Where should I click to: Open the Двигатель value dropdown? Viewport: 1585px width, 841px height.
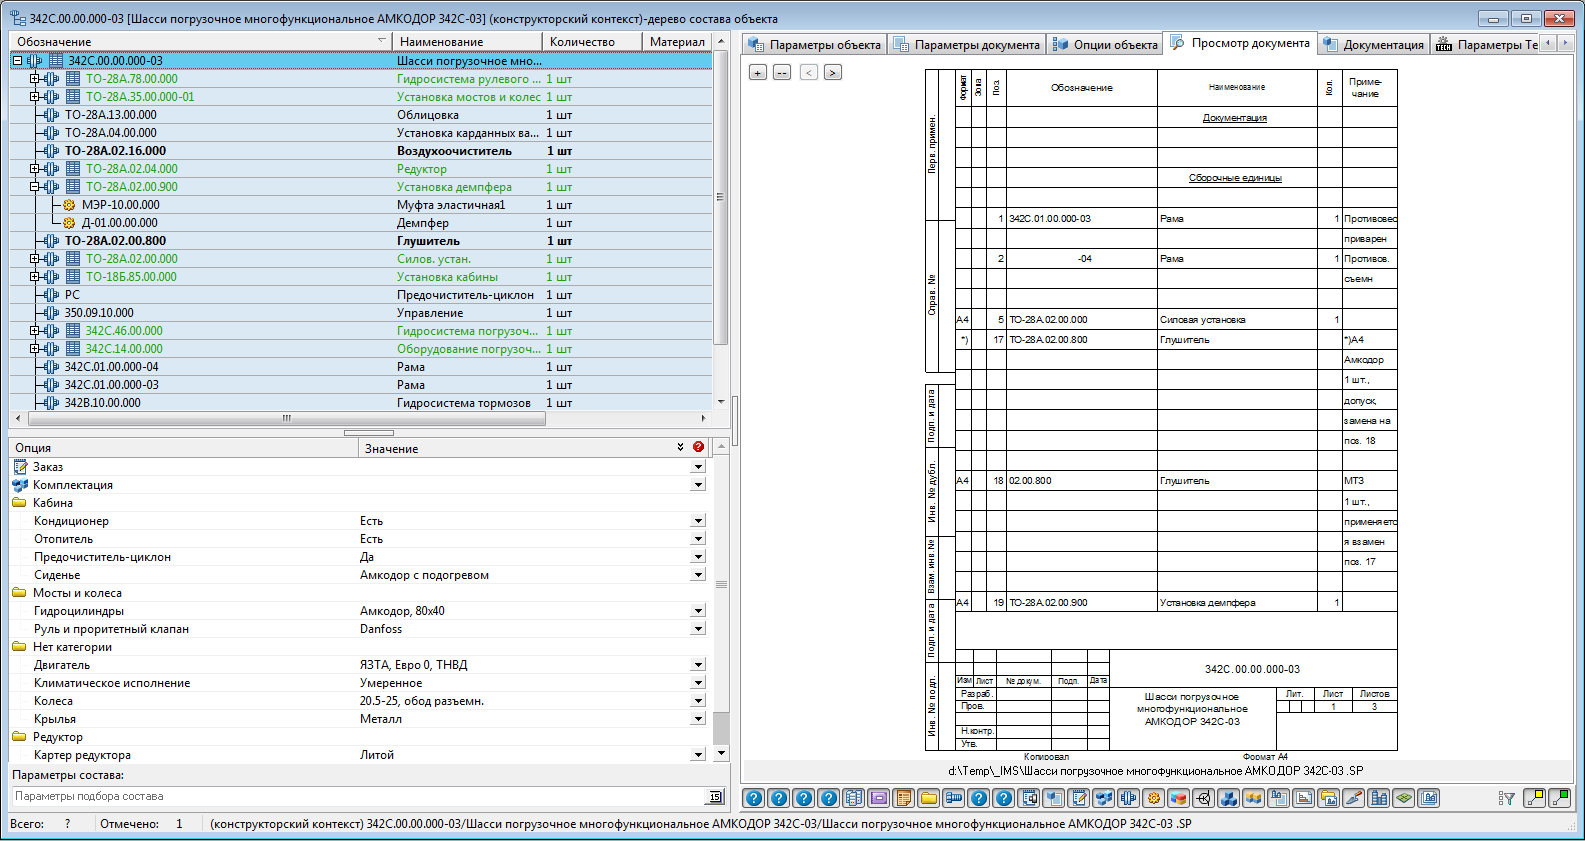pyautogui.click(x=698, y=665)
